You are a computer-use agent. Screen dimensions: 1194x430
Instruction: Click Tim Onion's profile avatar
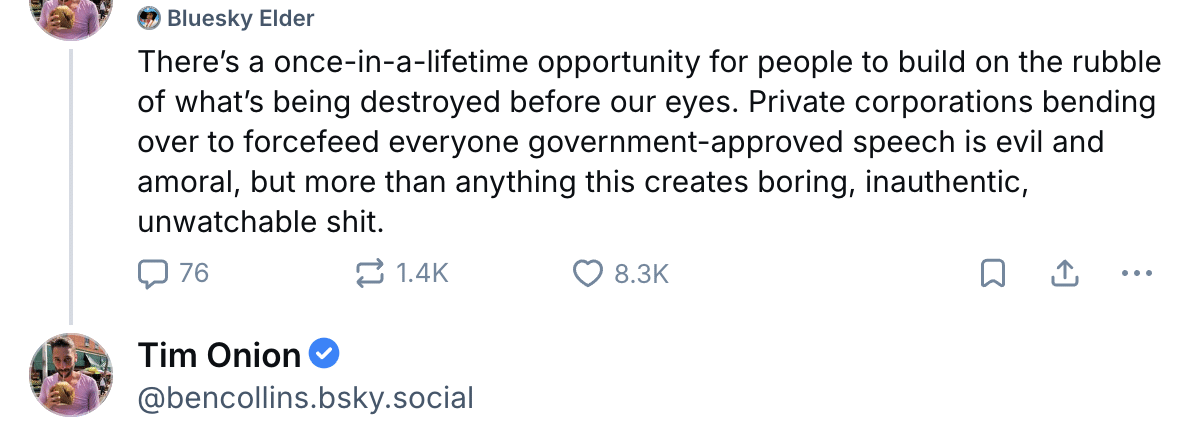point(71,374)
